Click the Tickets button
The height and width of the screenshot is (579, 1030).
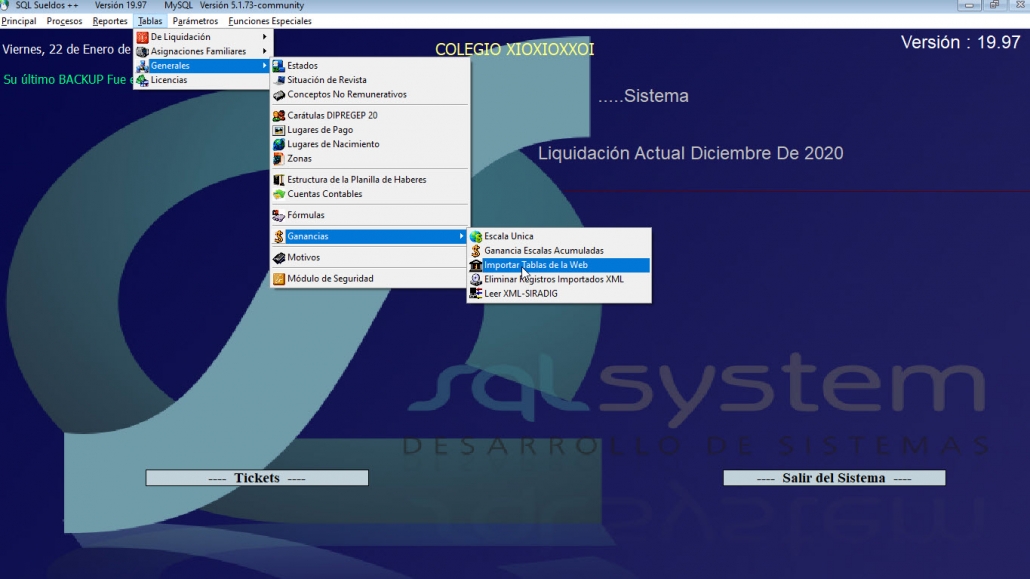click(x=257, y=478)
